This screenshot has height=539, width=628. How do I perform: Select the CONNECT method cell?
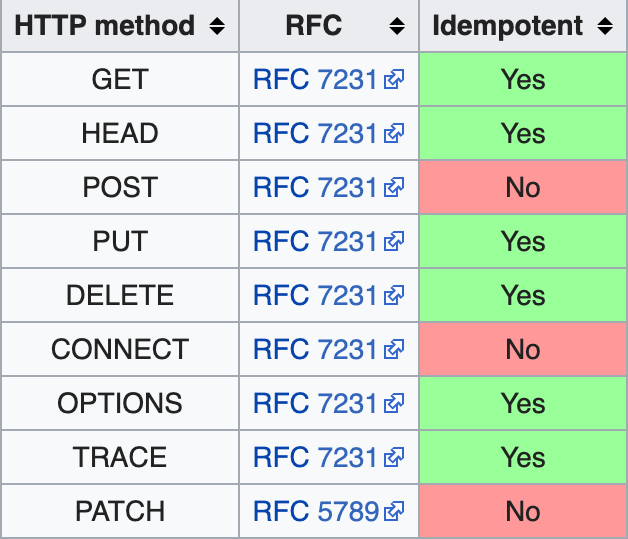click(120, 350)
